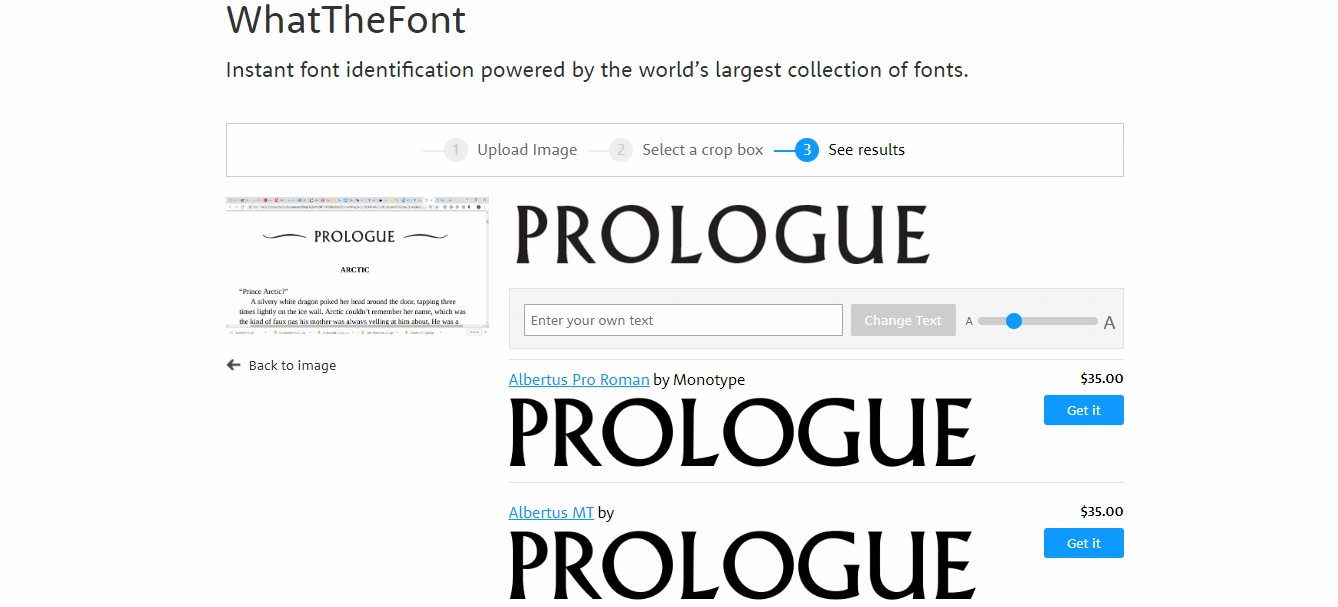Click Get it for Albertus Pro Roman
The height and width of the screenshot is (607, 1338).
click(1083, 410)
